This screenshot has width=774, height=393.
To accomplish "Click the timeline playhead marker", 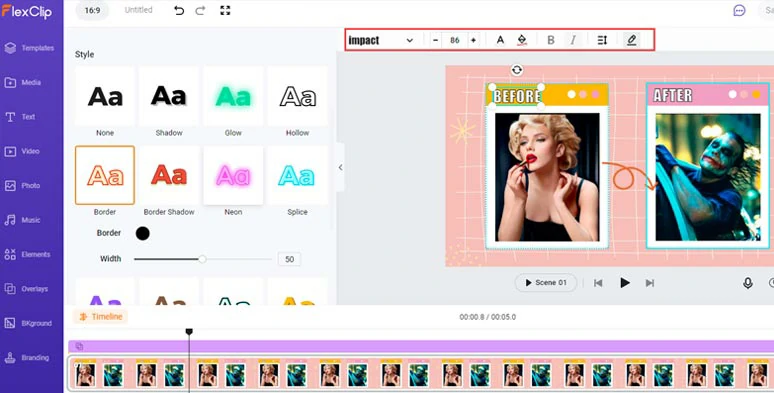I will pyautogui.click(x=189, y=331).
